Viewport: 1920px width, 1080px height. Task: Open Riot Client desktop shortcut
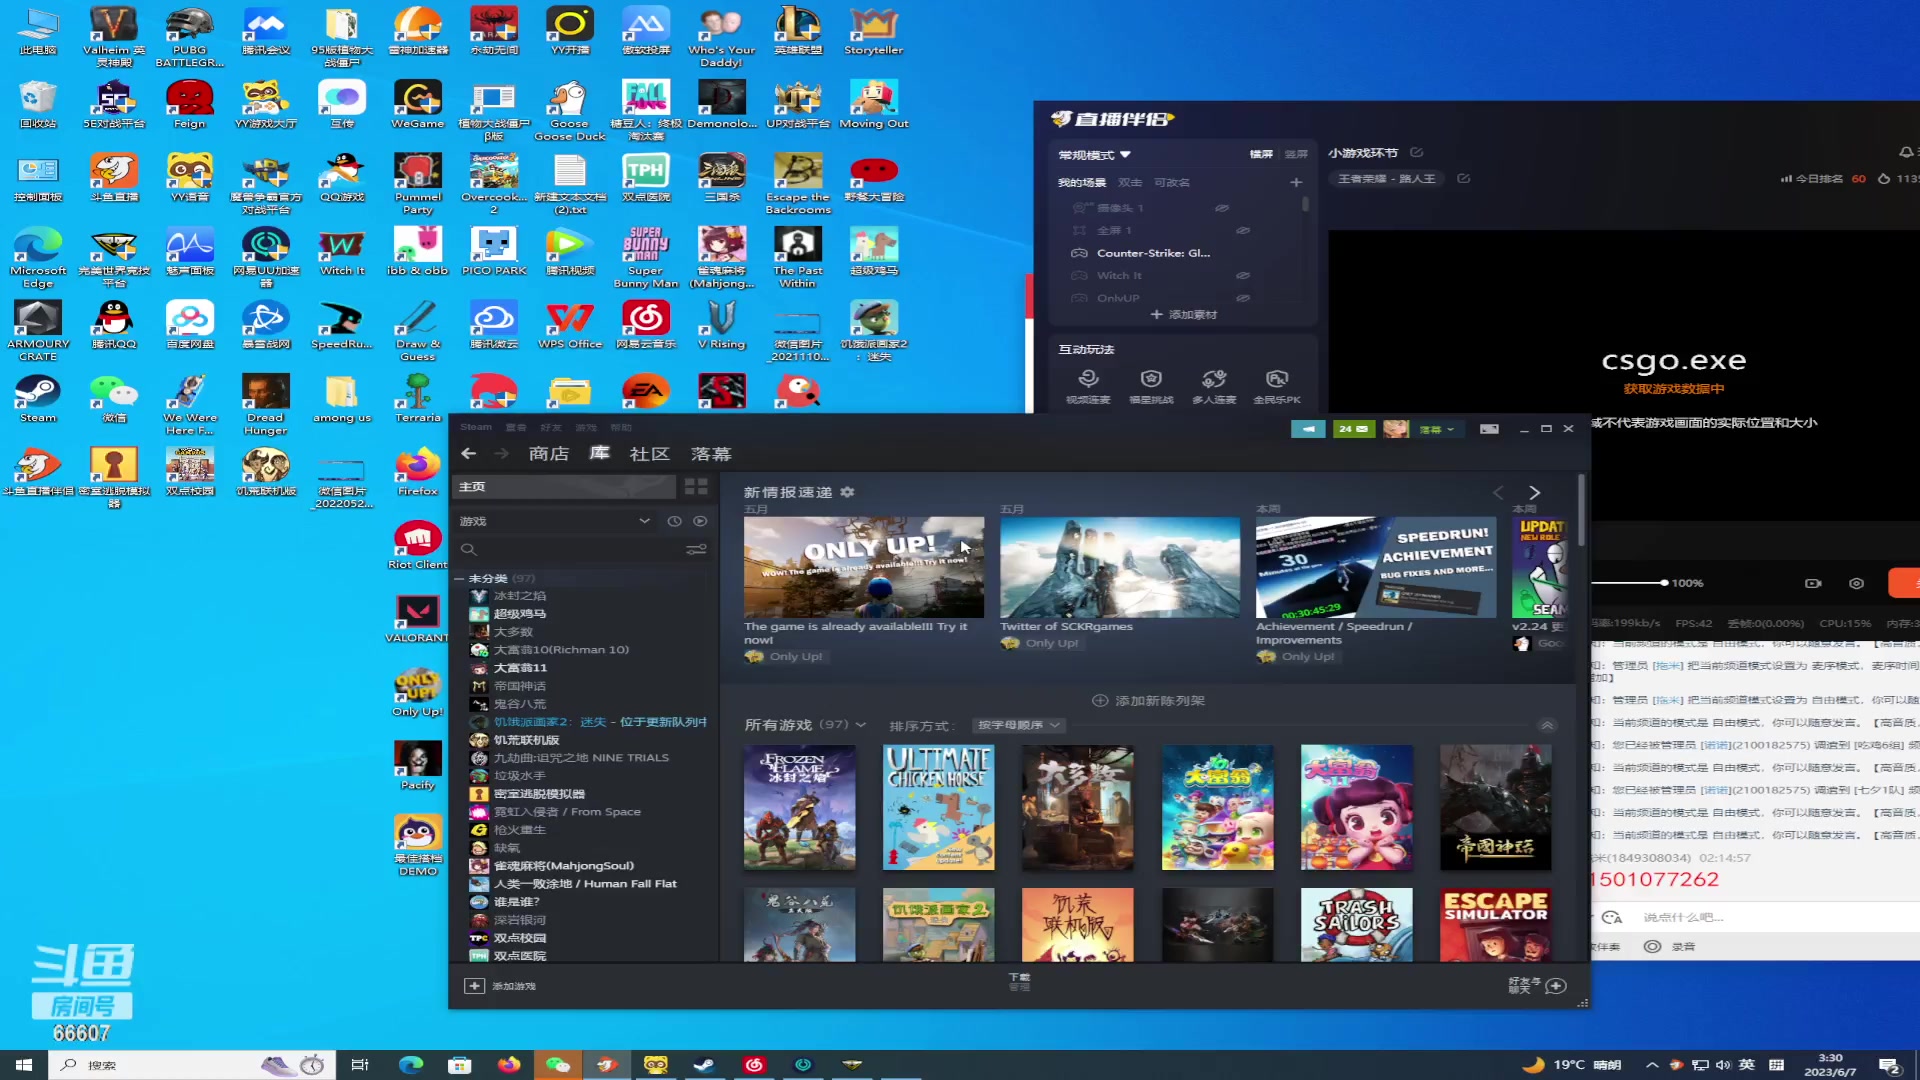(x=417, y=545)
